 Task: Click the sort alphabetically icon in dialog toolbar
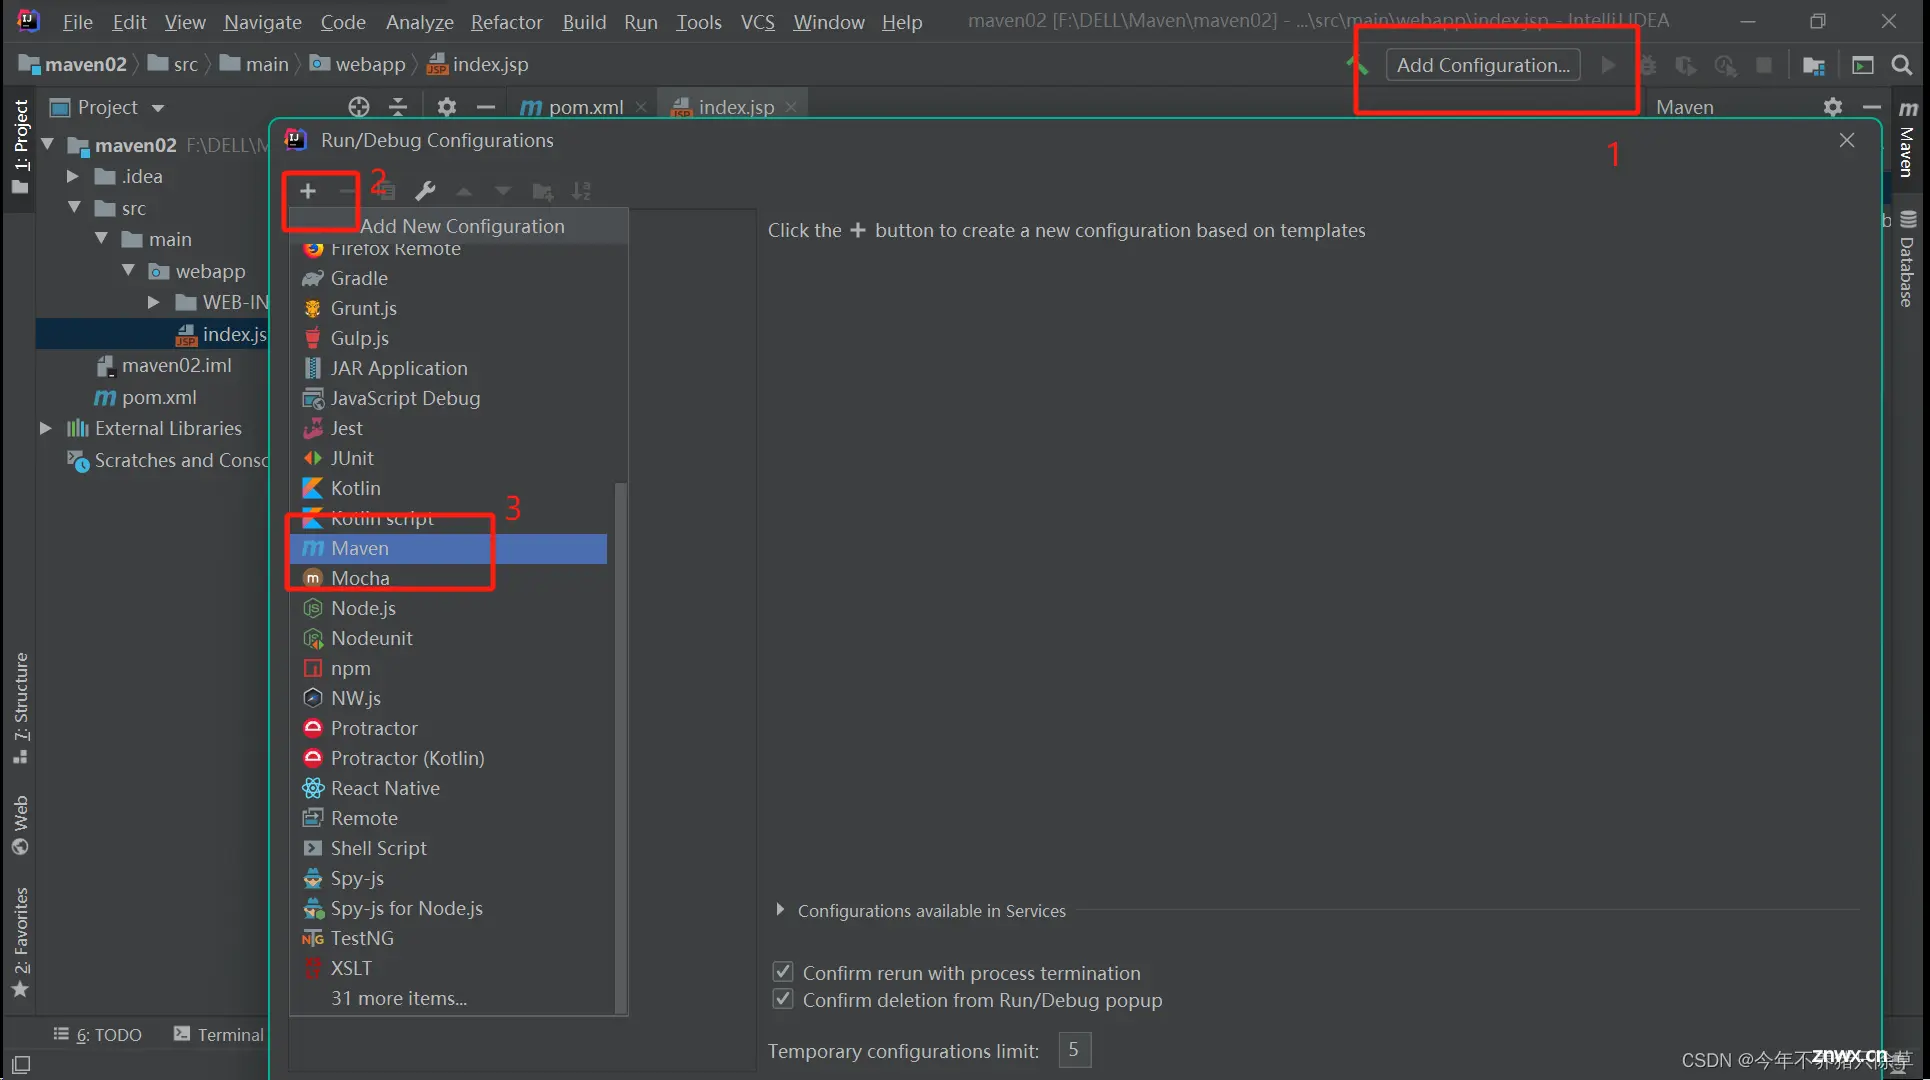[x=582, y=190]
